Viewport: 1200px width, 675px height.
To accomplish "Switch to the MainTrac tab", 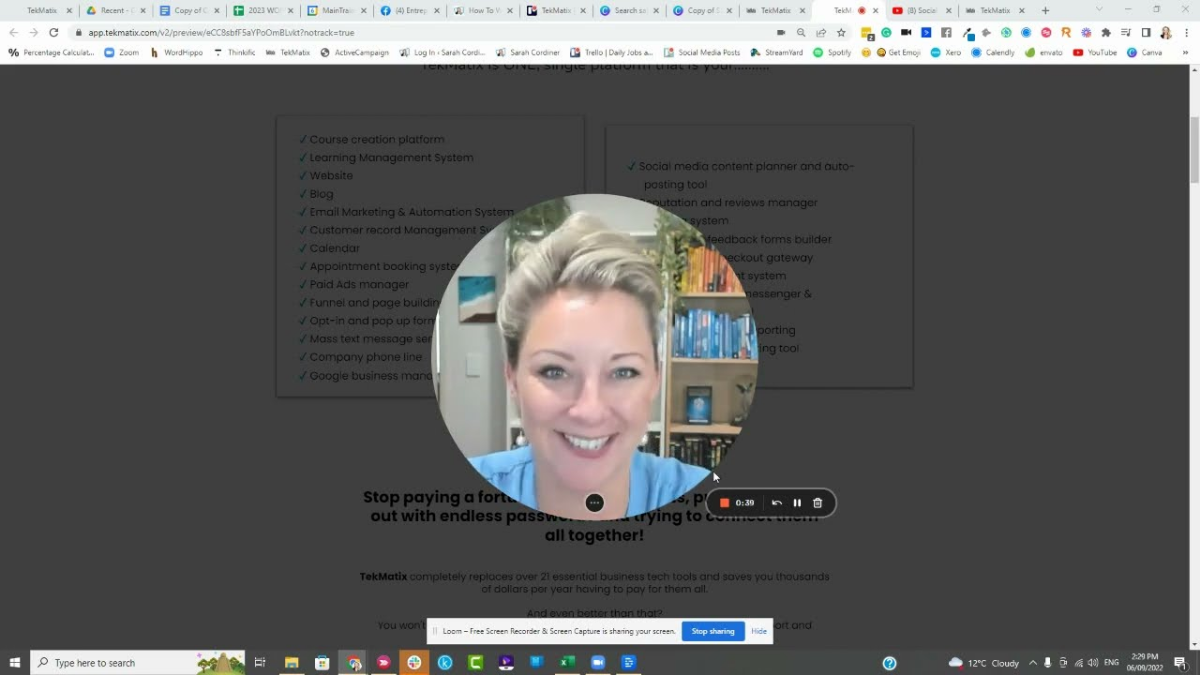I will 336,10.
